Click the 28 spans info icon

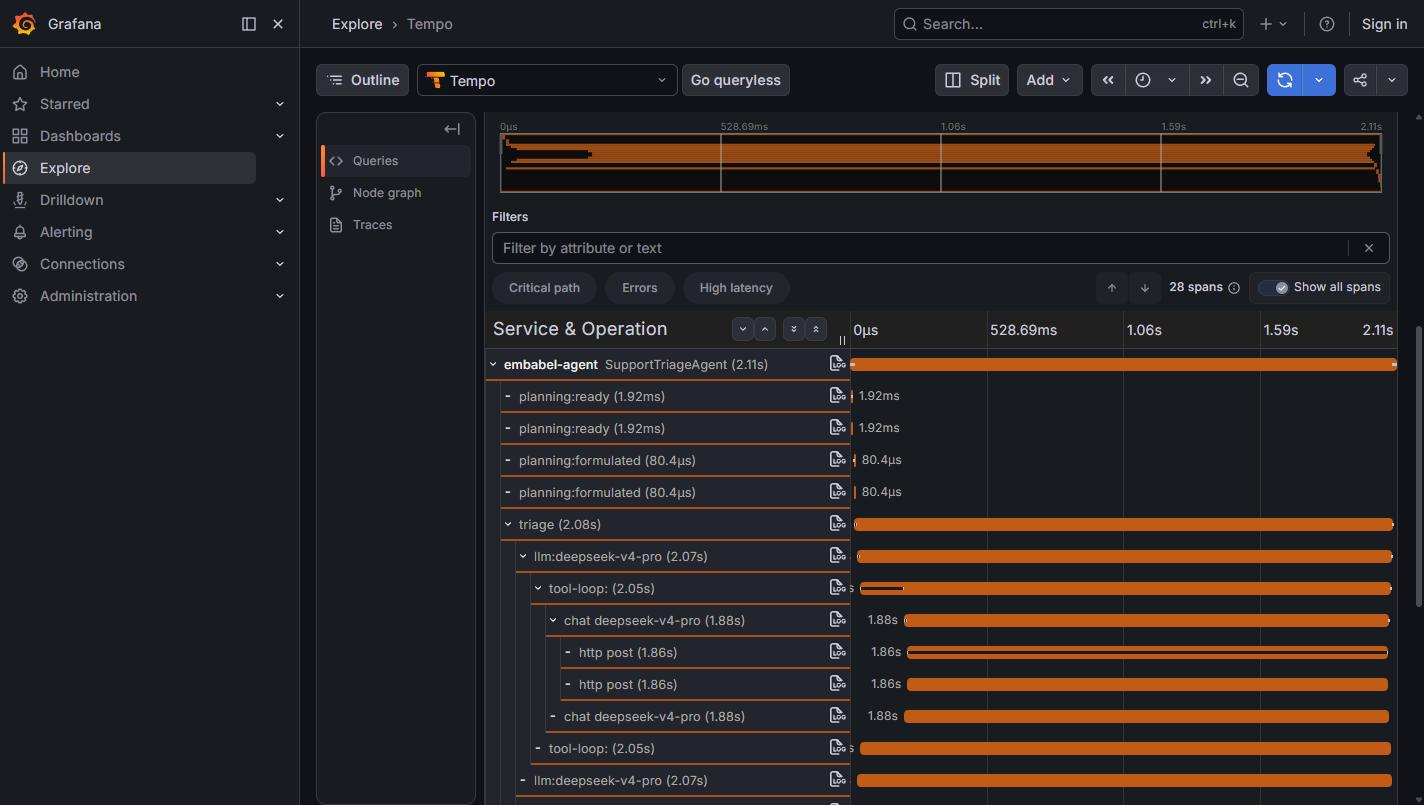pos(1234,288)
